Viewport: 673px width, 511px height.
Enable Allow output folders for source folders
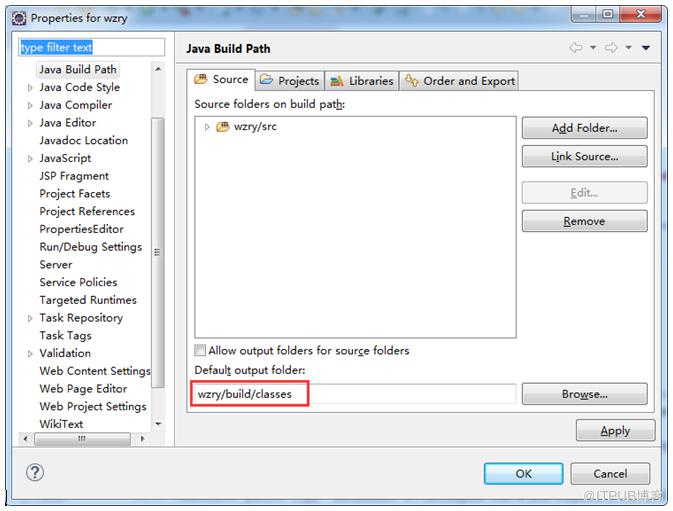pos(200,351)
